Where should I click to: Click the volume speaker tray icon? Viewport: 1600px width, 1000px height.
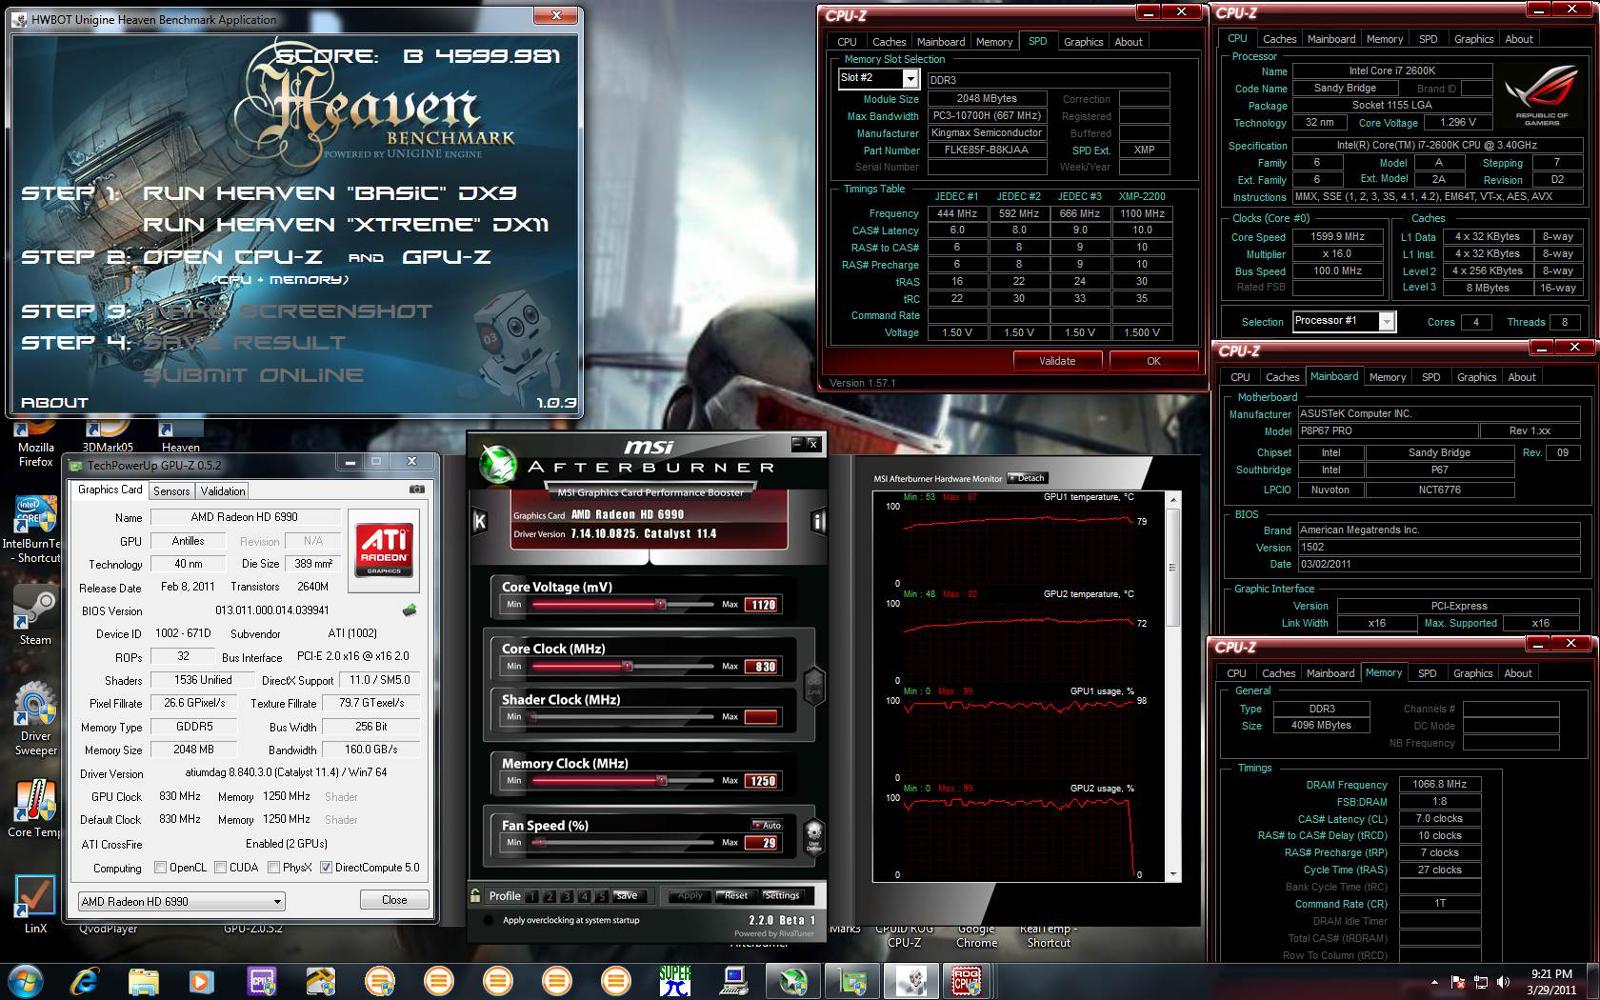point(1503,982)
